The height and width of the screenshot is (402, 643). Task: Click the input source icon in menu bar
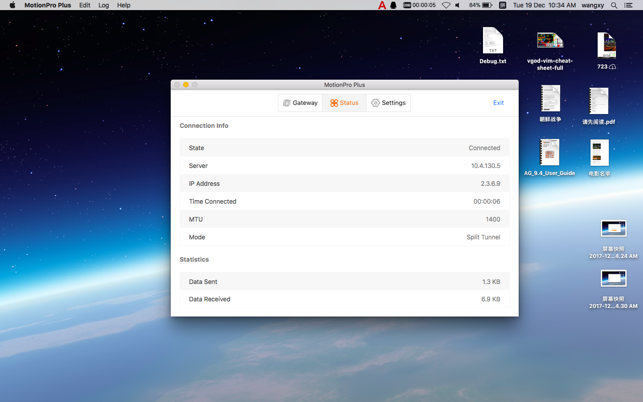(502, 5)
